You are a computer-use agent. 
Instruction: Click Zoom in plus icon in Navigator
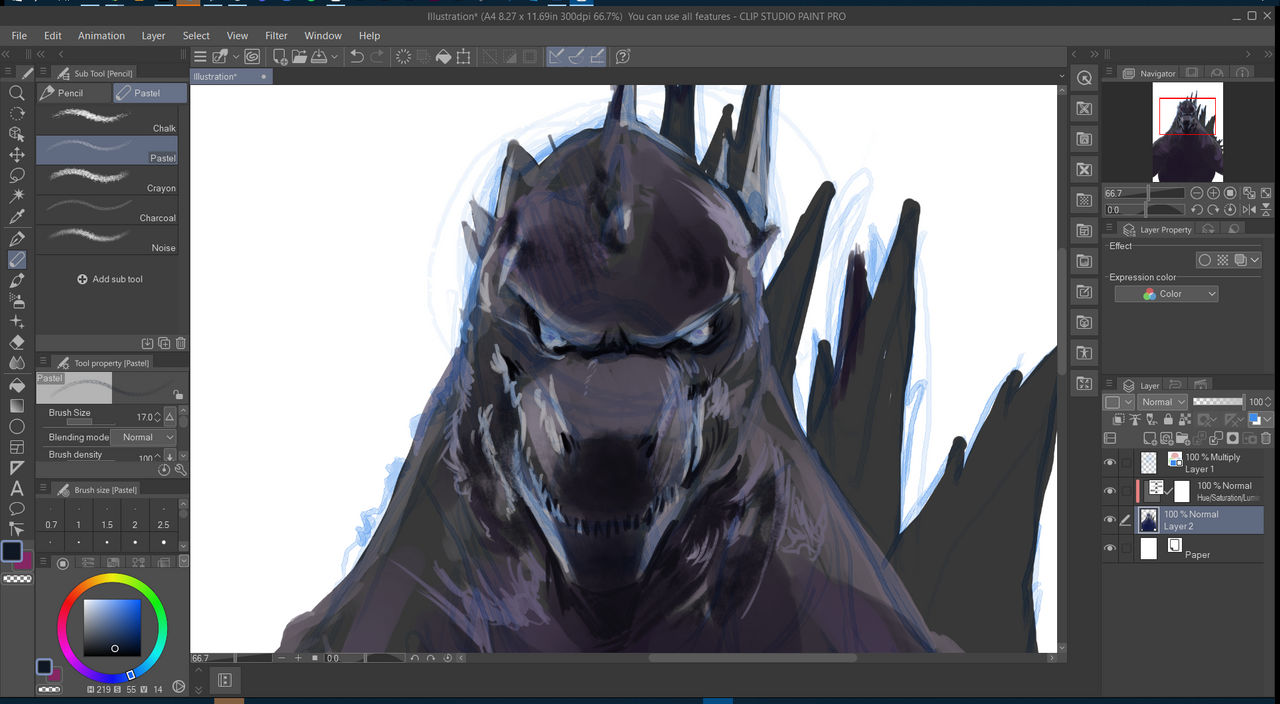(1213, 193)
